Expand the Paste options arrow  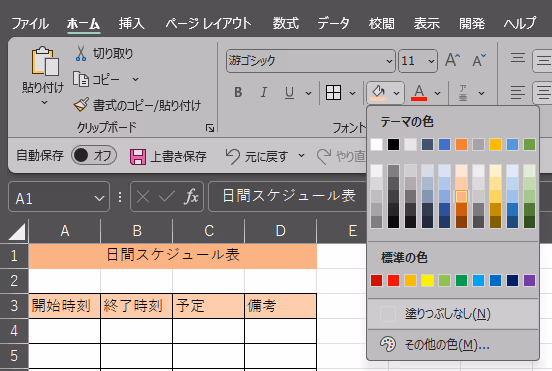pos(44,103)
